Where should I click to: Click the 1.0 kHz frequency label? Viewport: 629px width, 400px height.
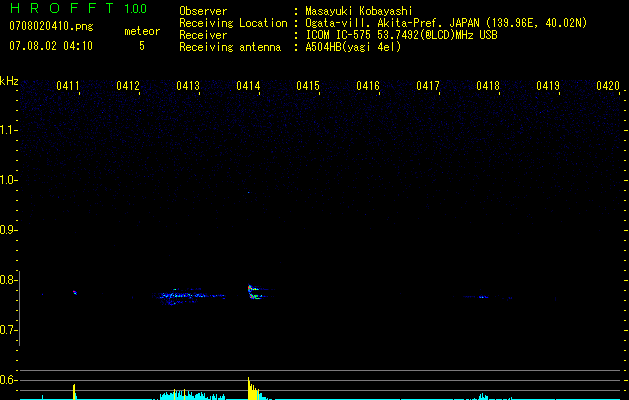click(x=8, y=180)
